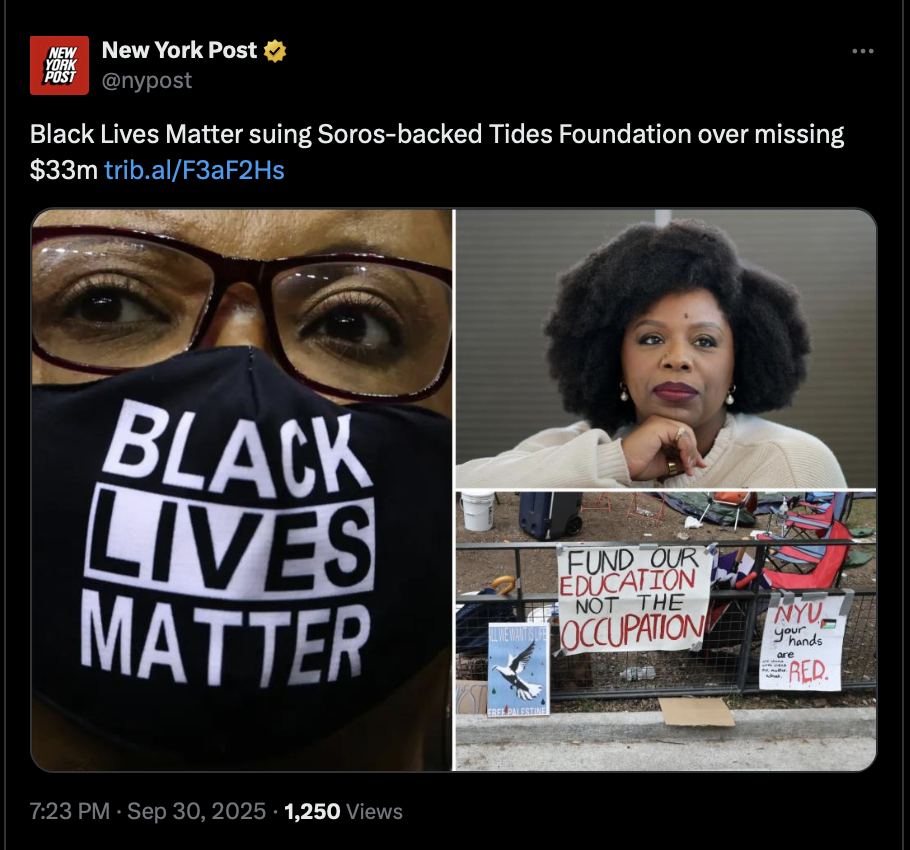This screenshot has width=910, height=850.
Task: Open the three-dot more options menu
Action: pos(862,52)
